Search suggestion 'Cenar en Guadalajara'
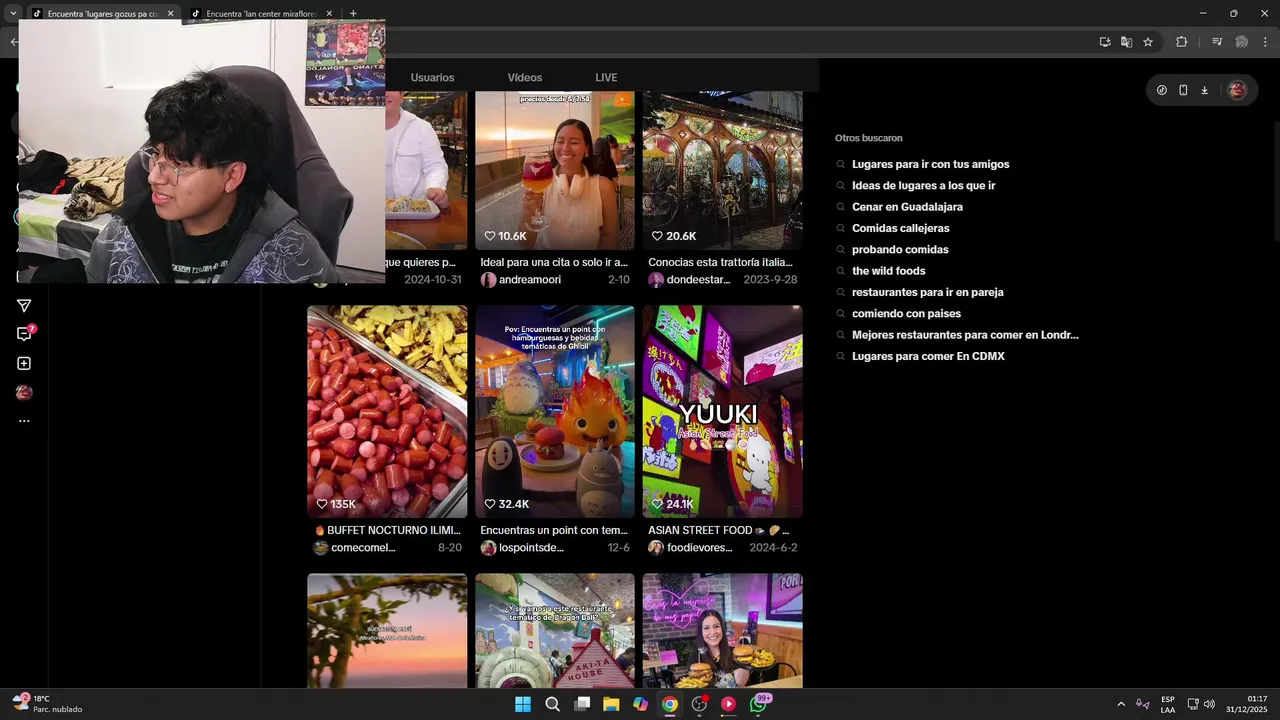This screenshot has width=1280, height=720. coord(907,207)
